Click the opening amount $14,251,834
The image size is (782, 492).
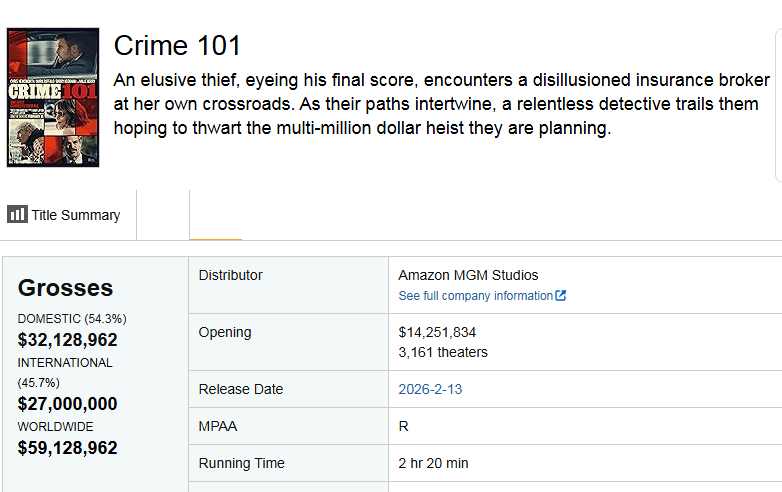[437, 332]
